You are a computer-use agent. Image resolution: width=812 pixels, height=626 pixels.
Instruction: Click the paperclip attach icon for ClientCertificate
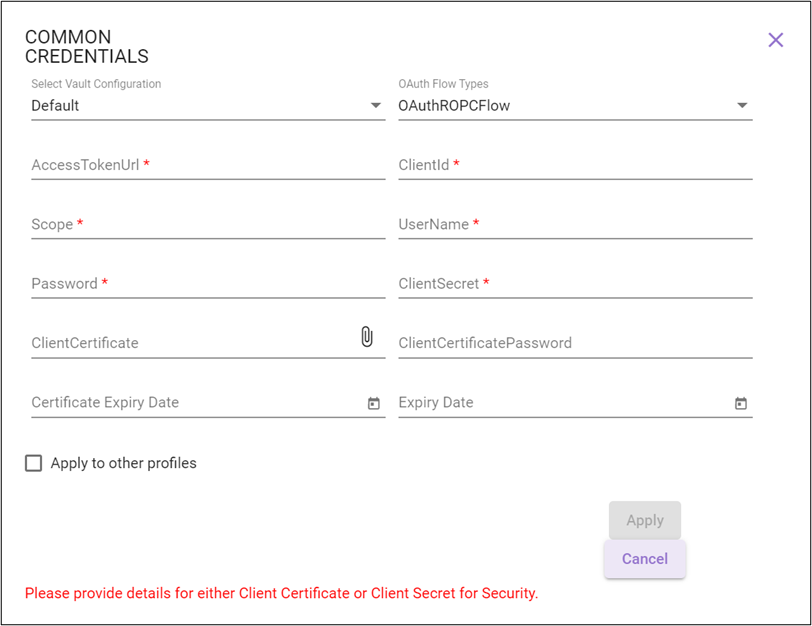367,337
